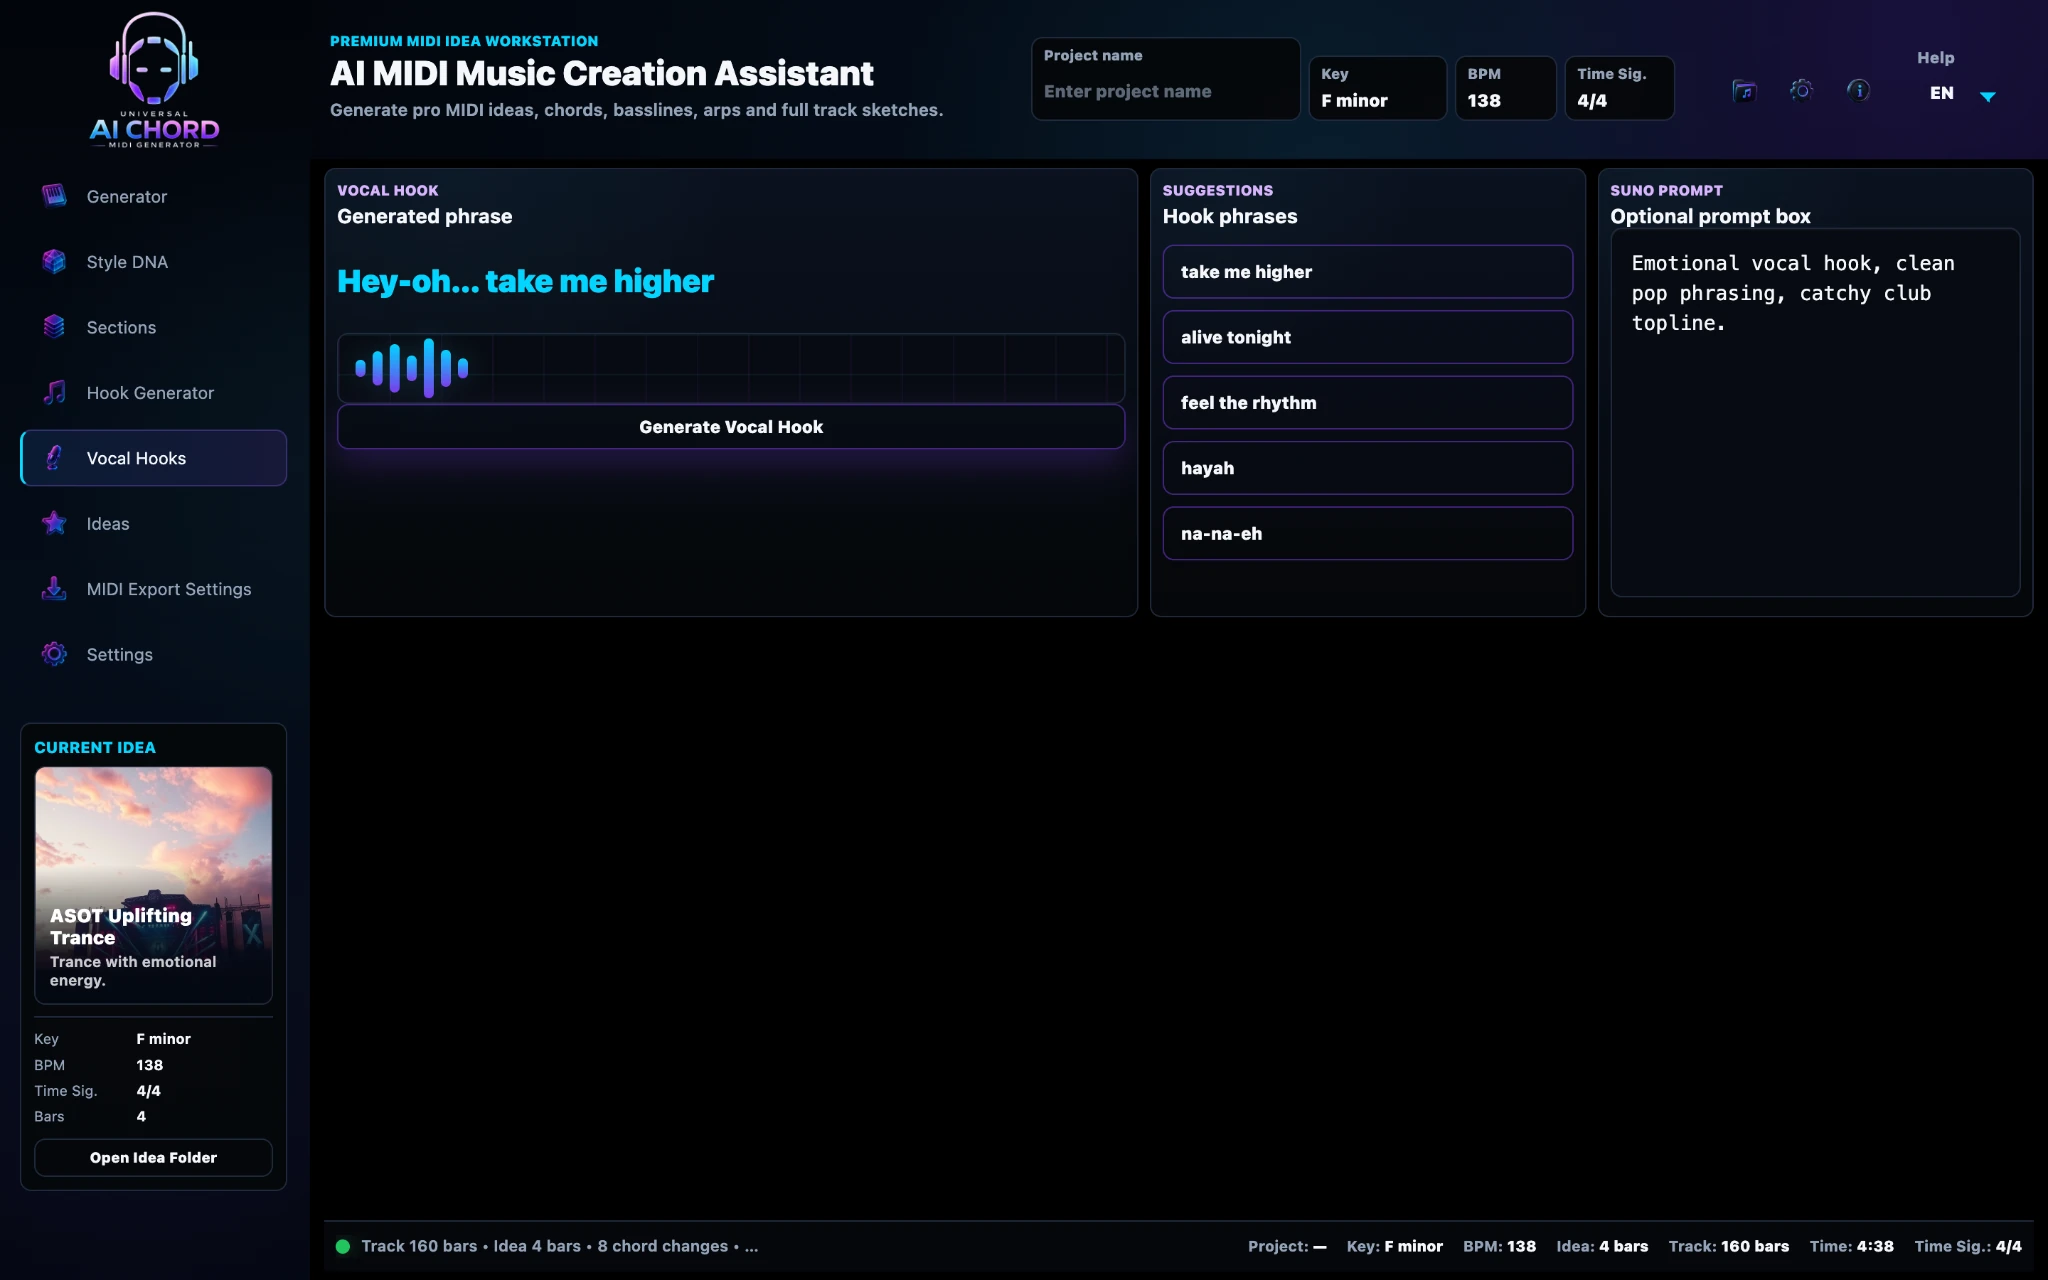The image size is (2048, 1280).
Task: Click the ASOT Uplifting Trance thumbnail
Action: click(153, 885)
